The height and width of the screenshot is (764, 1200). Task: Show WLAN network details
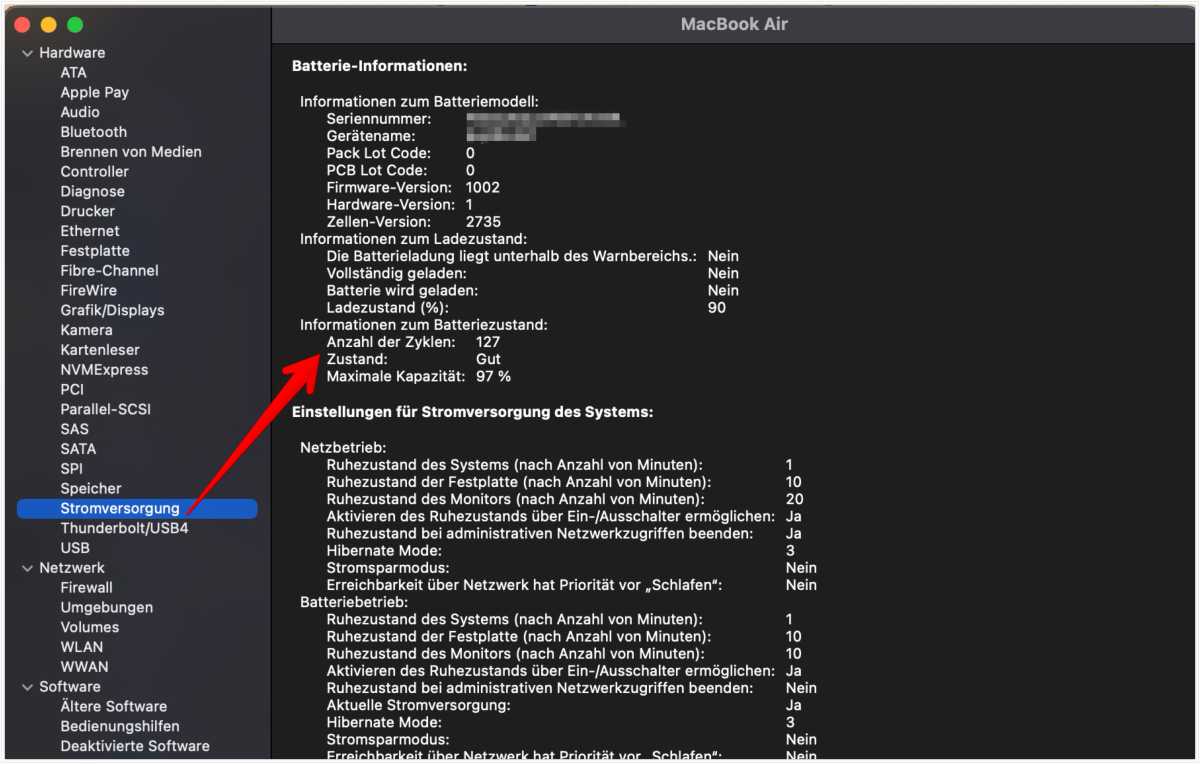coord(81,647)
